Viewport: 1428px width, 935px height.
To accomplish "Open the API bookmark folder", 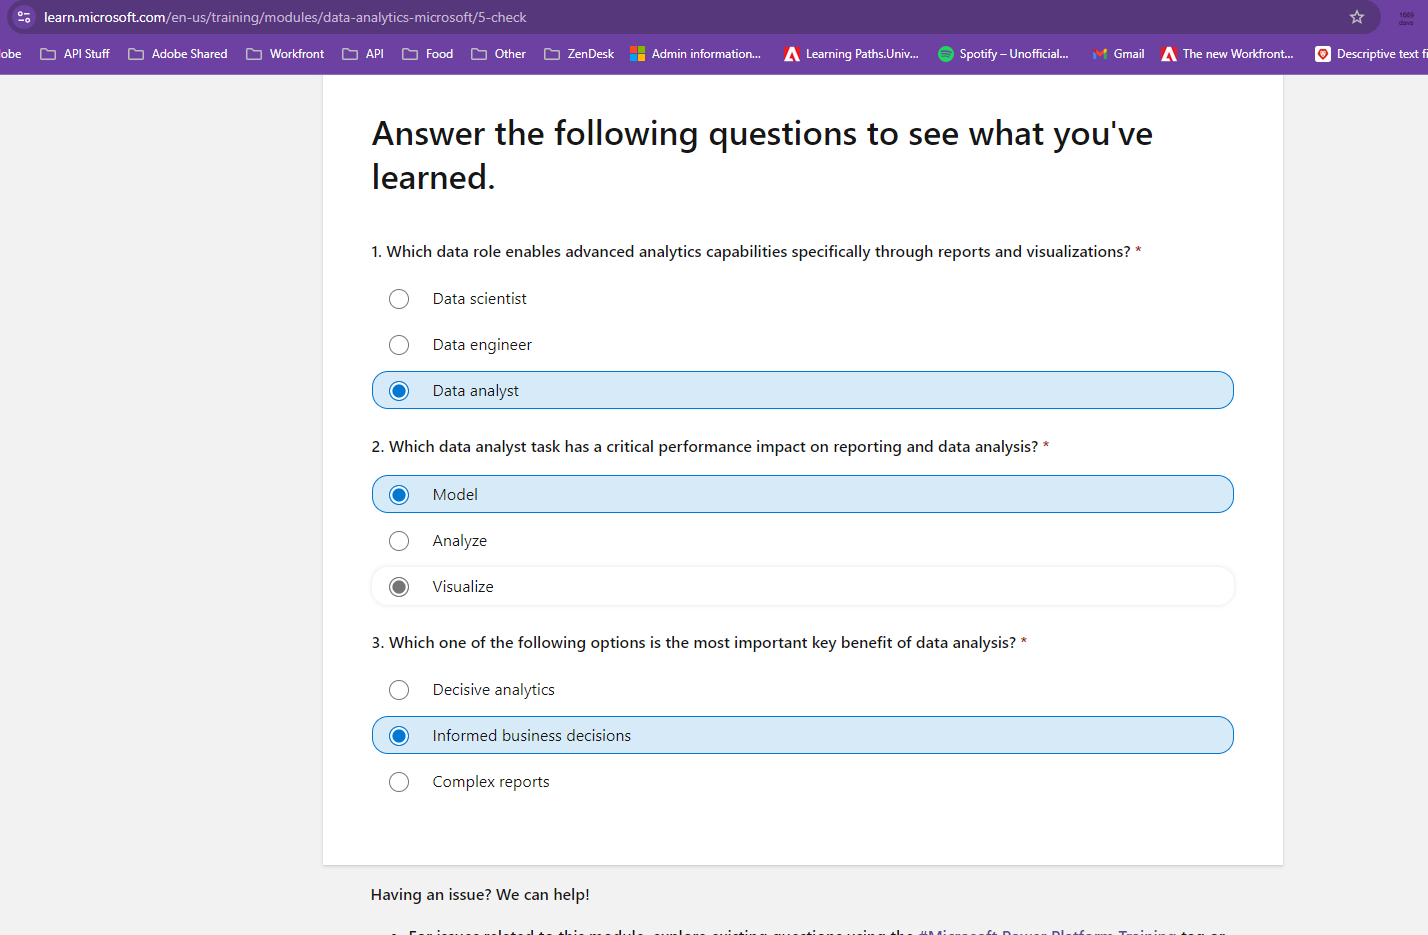I will click(363, 54).
